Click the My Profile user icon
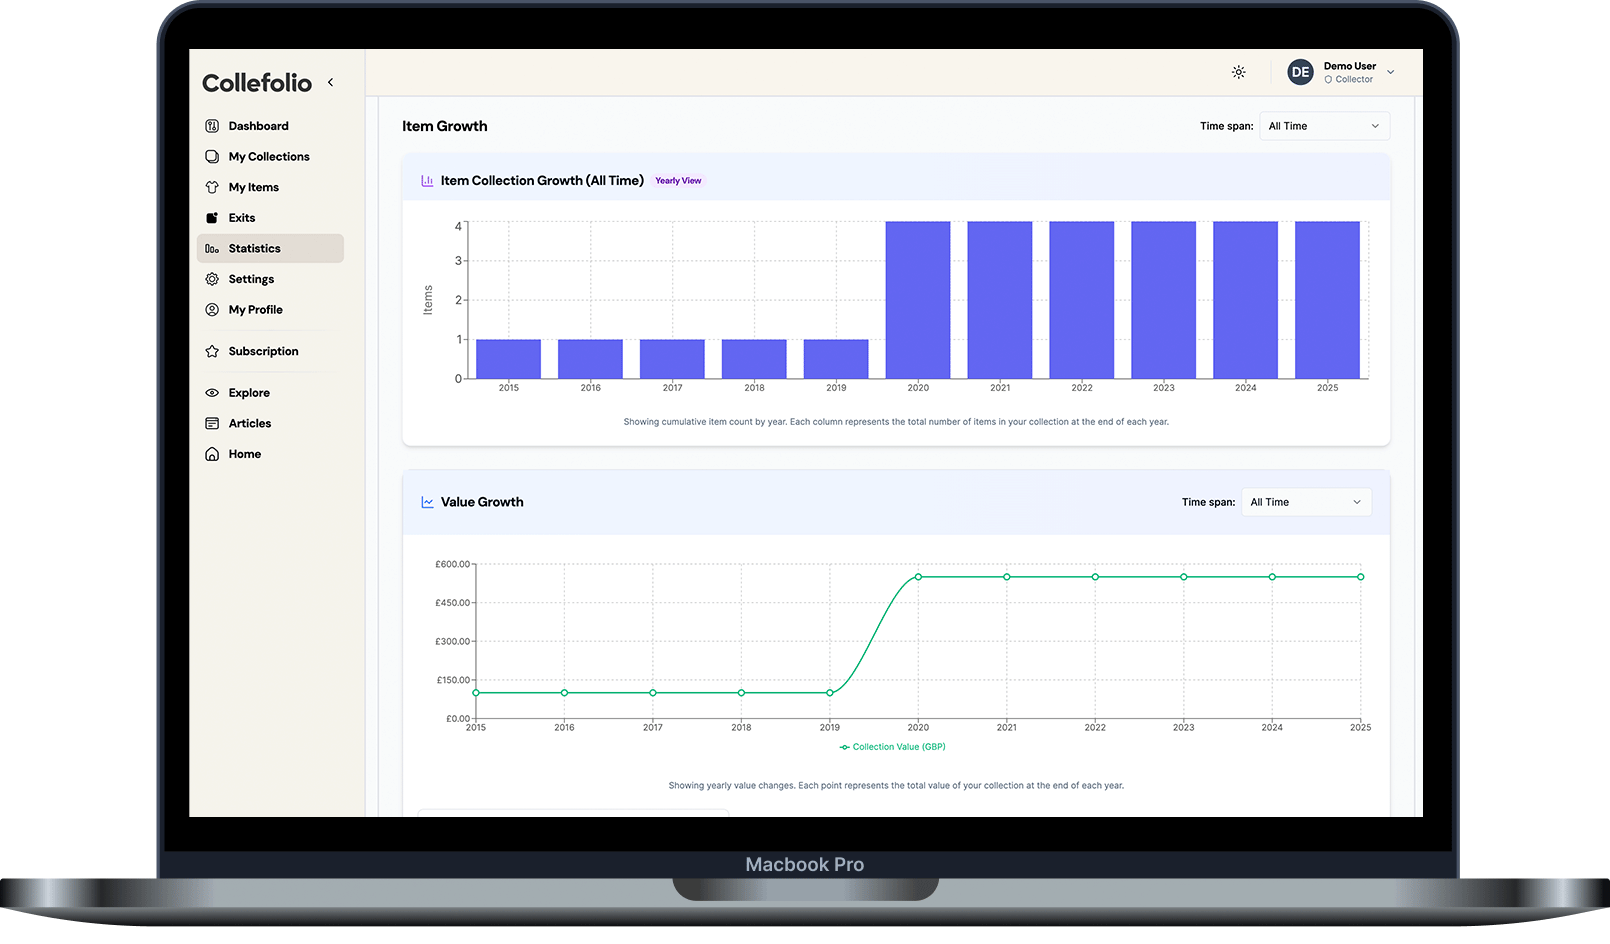Image resolution: width=1610 pixels, height=944 pixels. point(212,310)
